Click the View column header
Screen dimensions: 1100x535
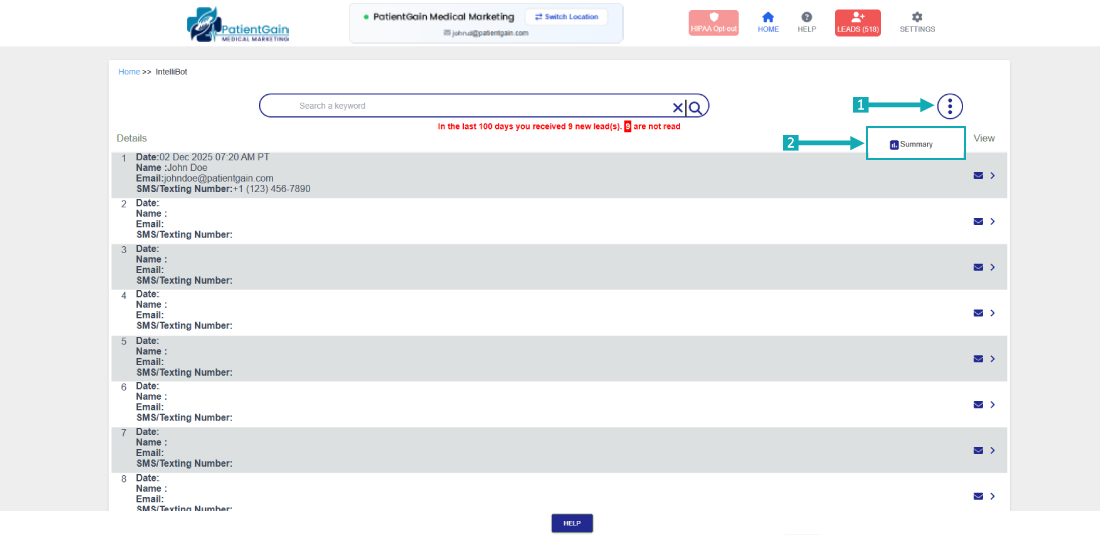984,138
